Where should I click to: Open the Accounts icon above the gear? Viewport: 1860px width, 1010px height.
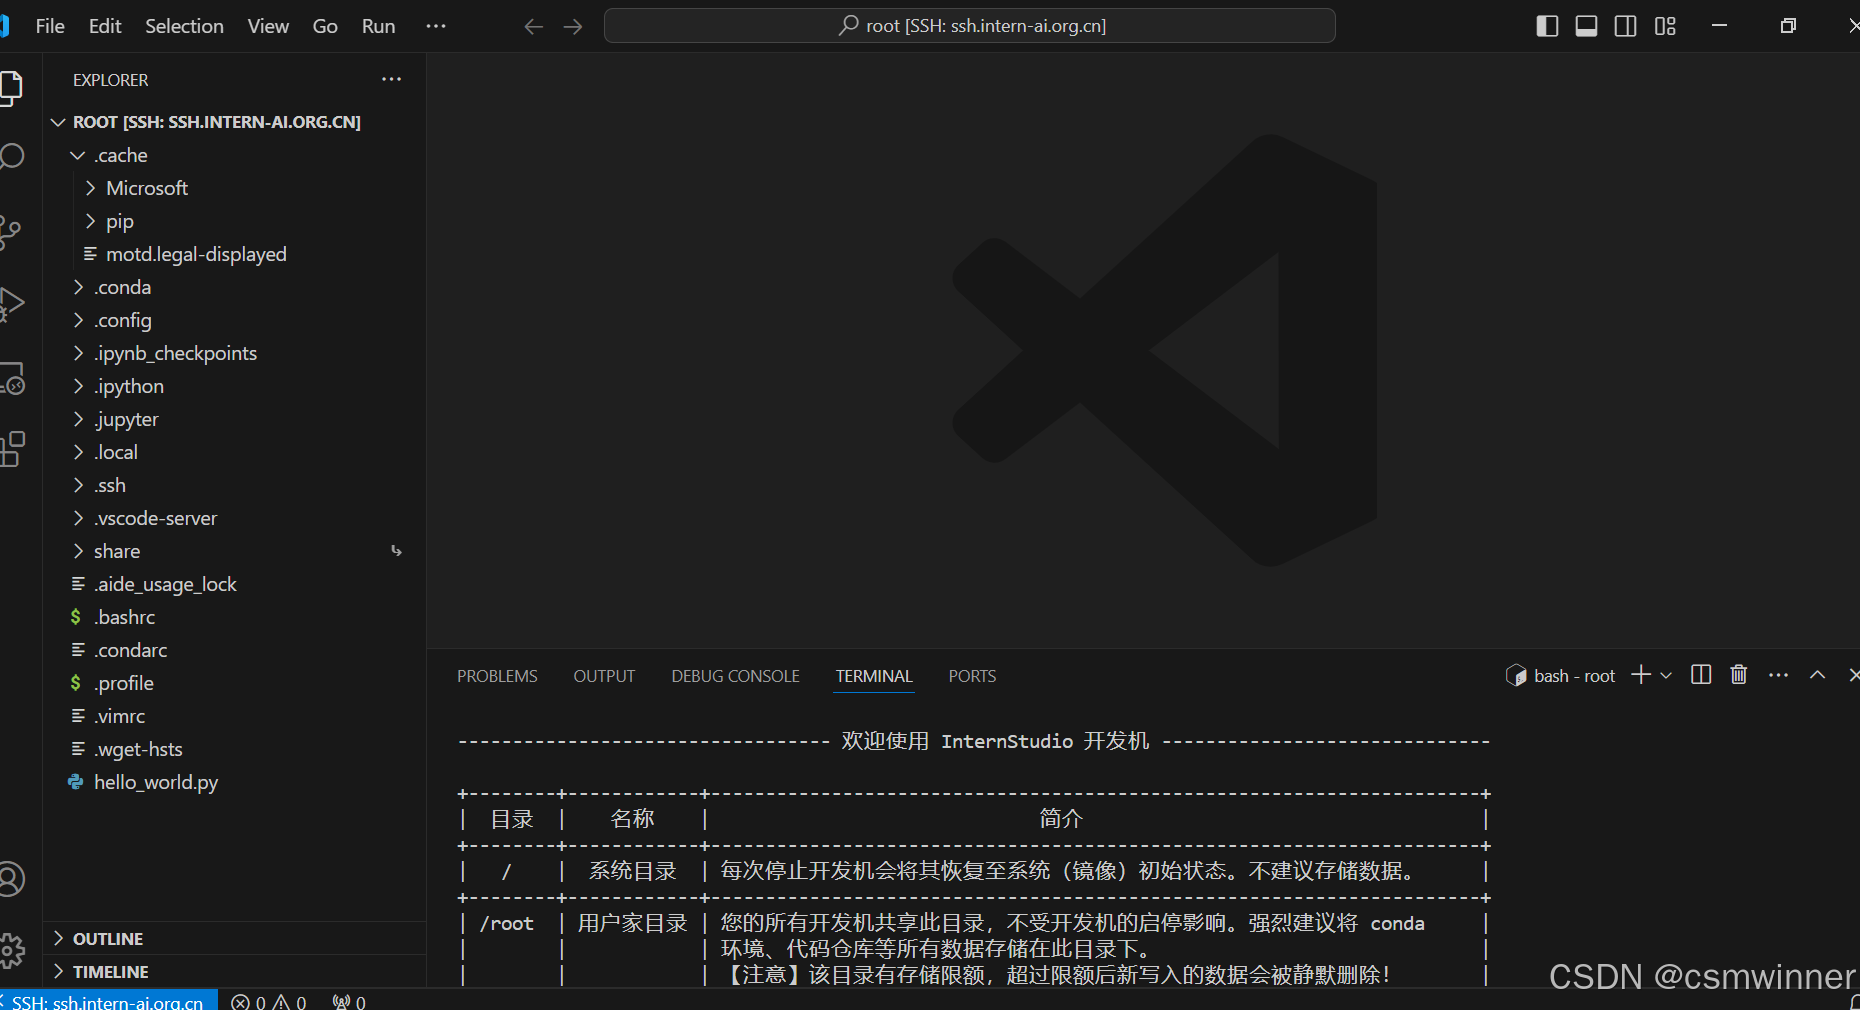click(12, 878)
